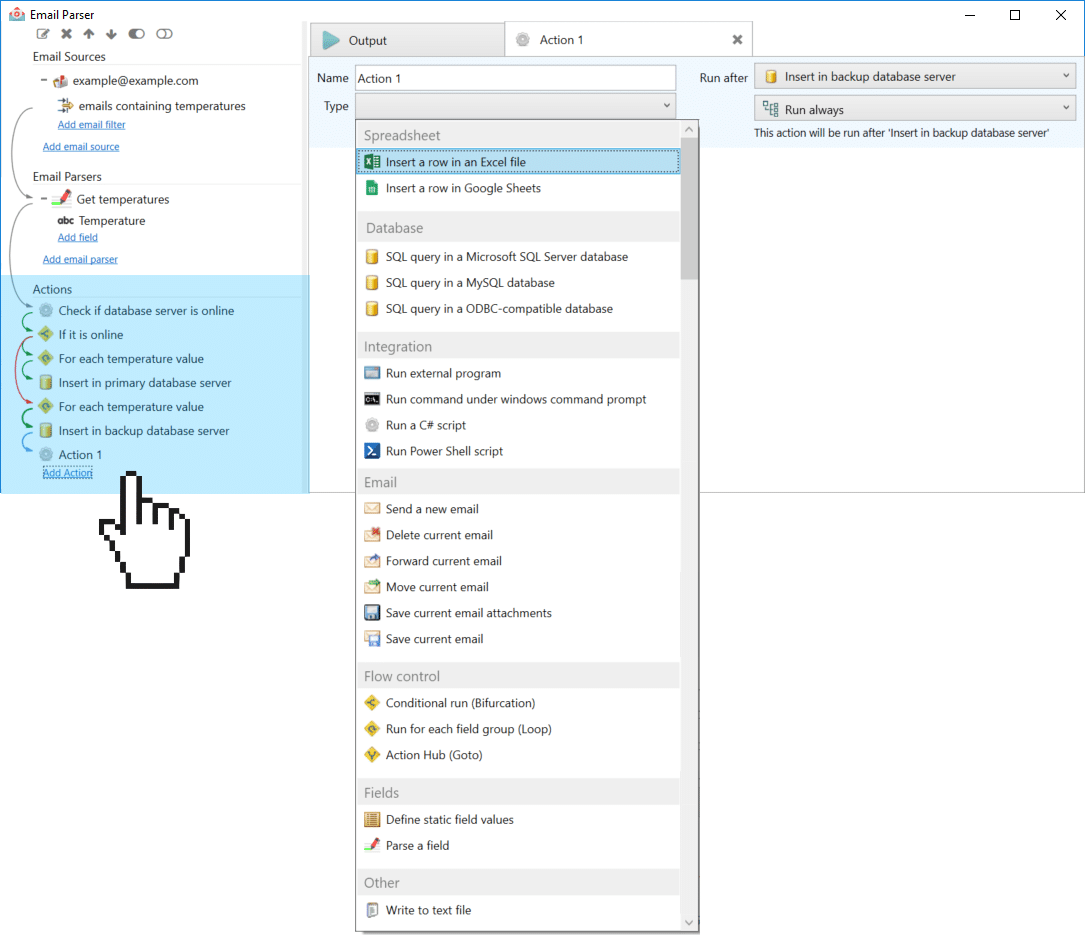Click the Conditional run (Bifurcation) icon
Screen dimensions: 1085x935
click(372, 703)
